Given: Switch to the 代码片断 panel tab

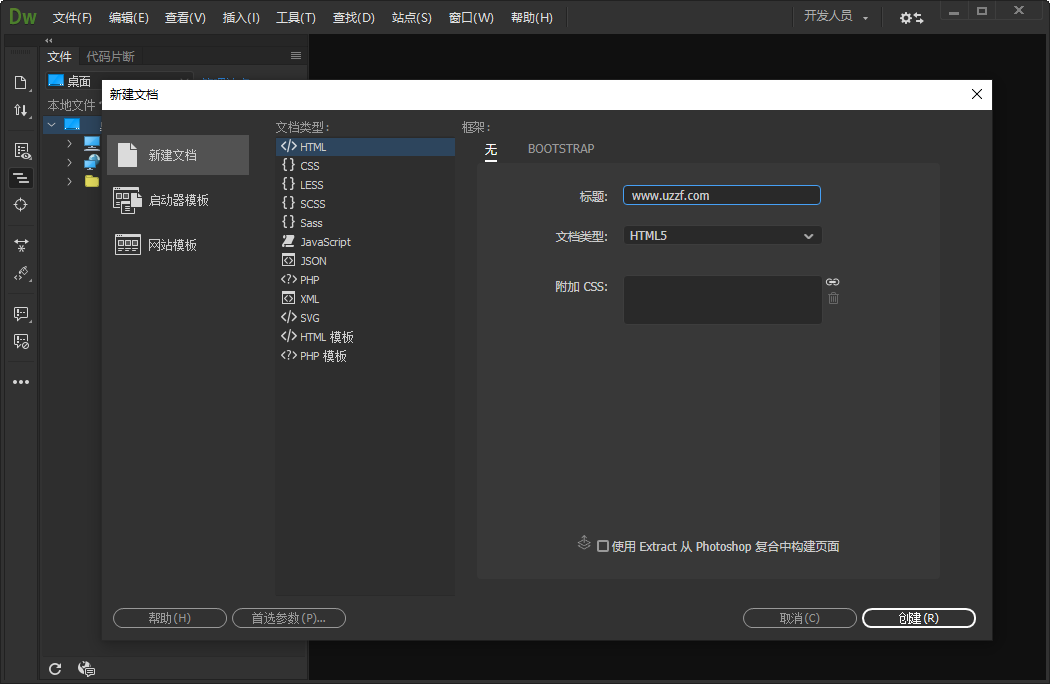Looking at the screenshot, I should tap(110, 56).
